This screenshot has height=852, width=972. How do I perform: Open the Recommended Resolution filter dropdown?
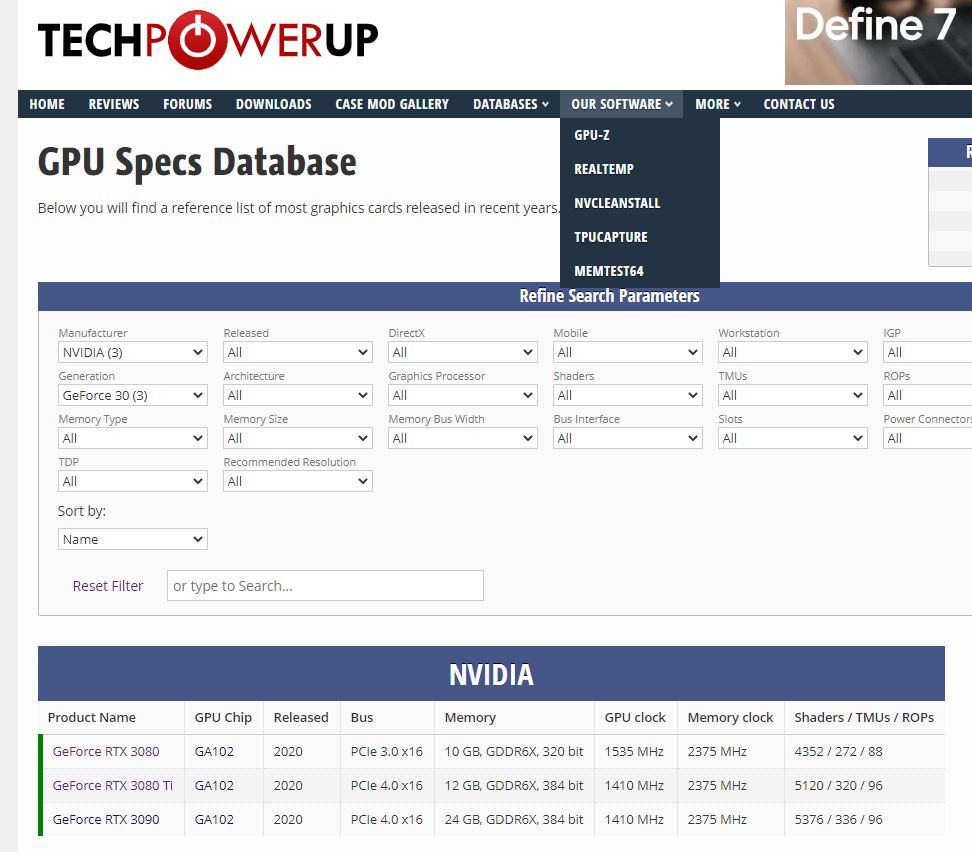[x=298, y=481]
